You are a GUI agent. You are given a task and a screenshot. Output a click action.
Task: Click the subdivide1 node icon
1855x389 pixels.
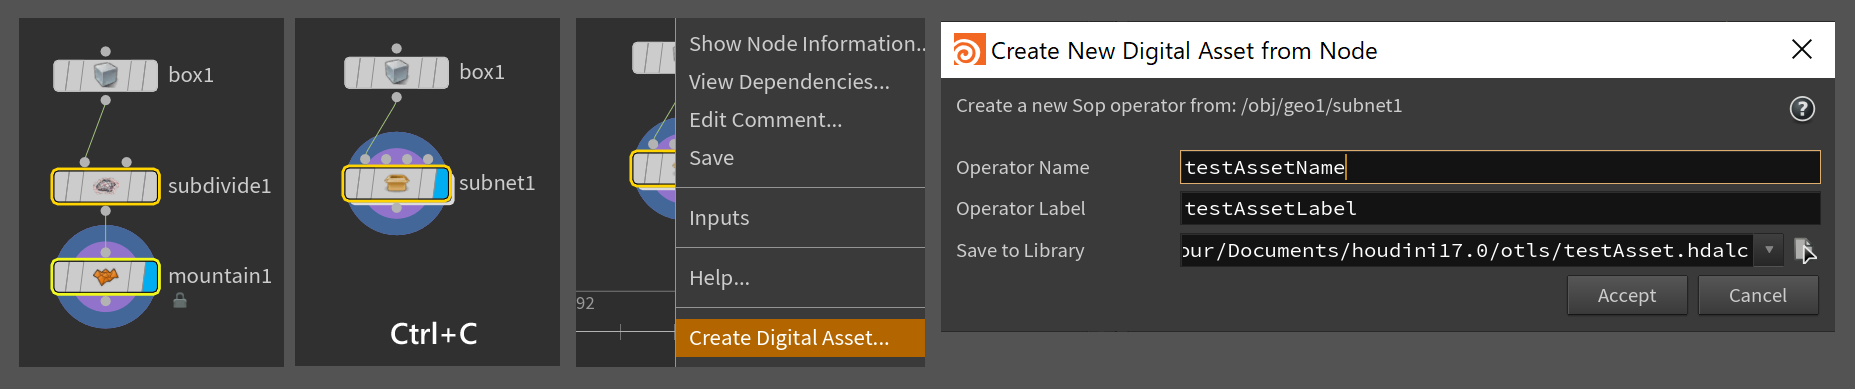tap(106, 186)
